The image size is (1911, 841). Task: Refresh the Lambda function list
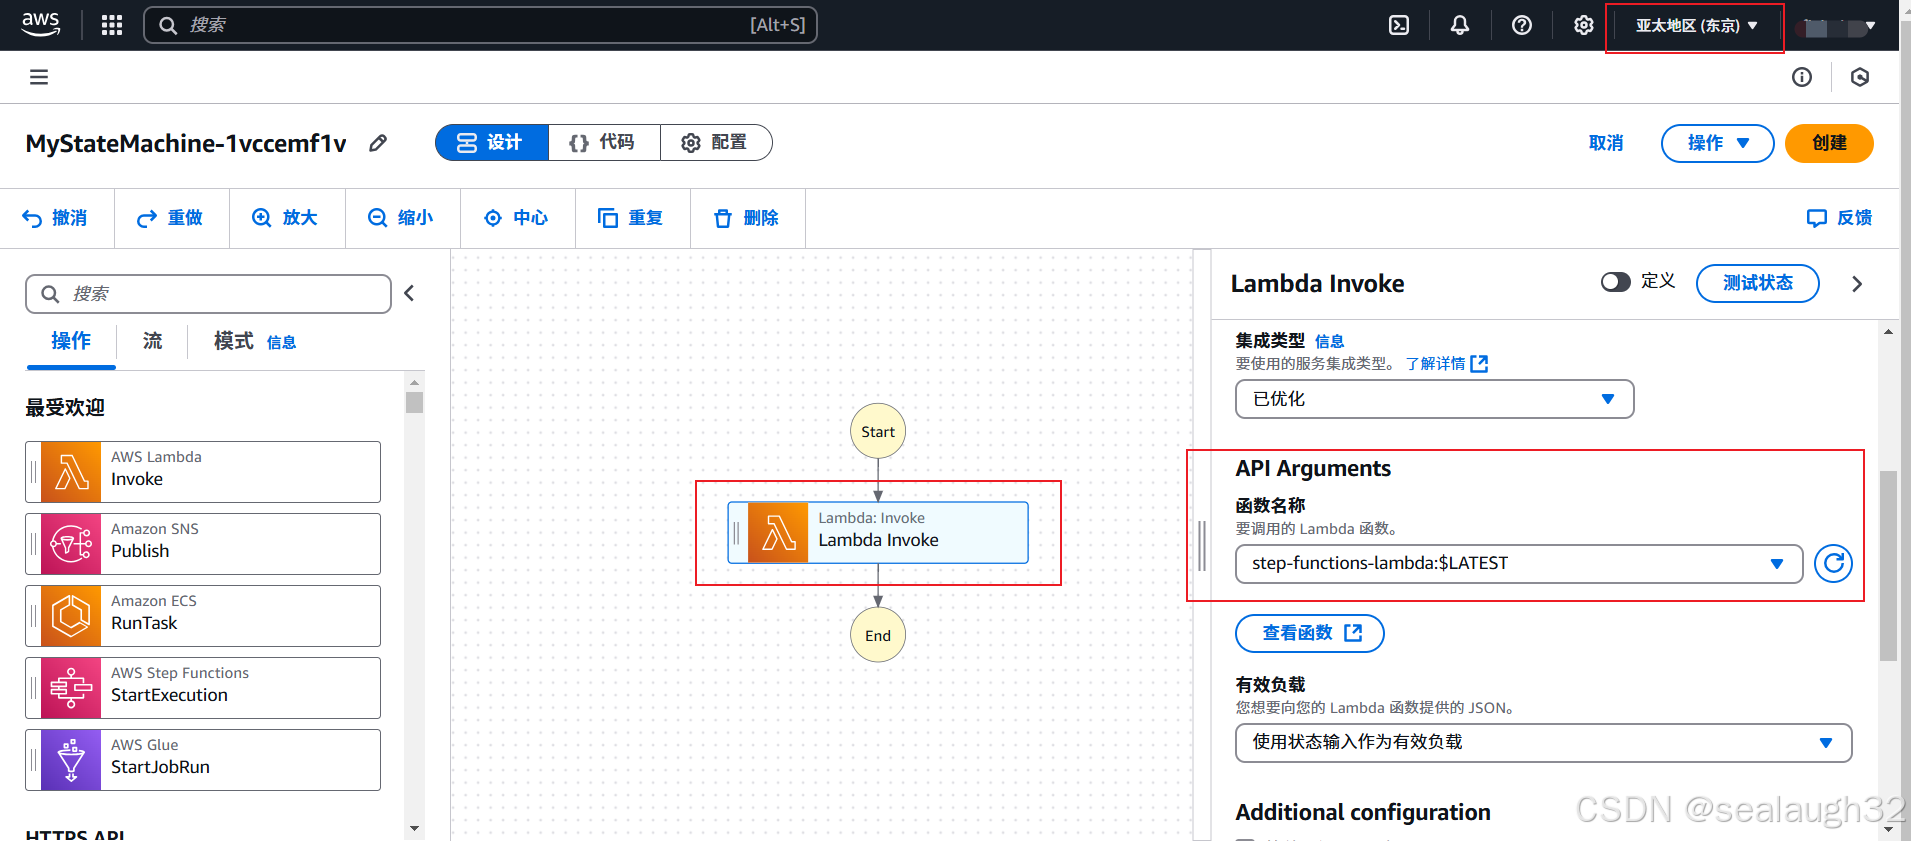click(x=1833, y=564)
